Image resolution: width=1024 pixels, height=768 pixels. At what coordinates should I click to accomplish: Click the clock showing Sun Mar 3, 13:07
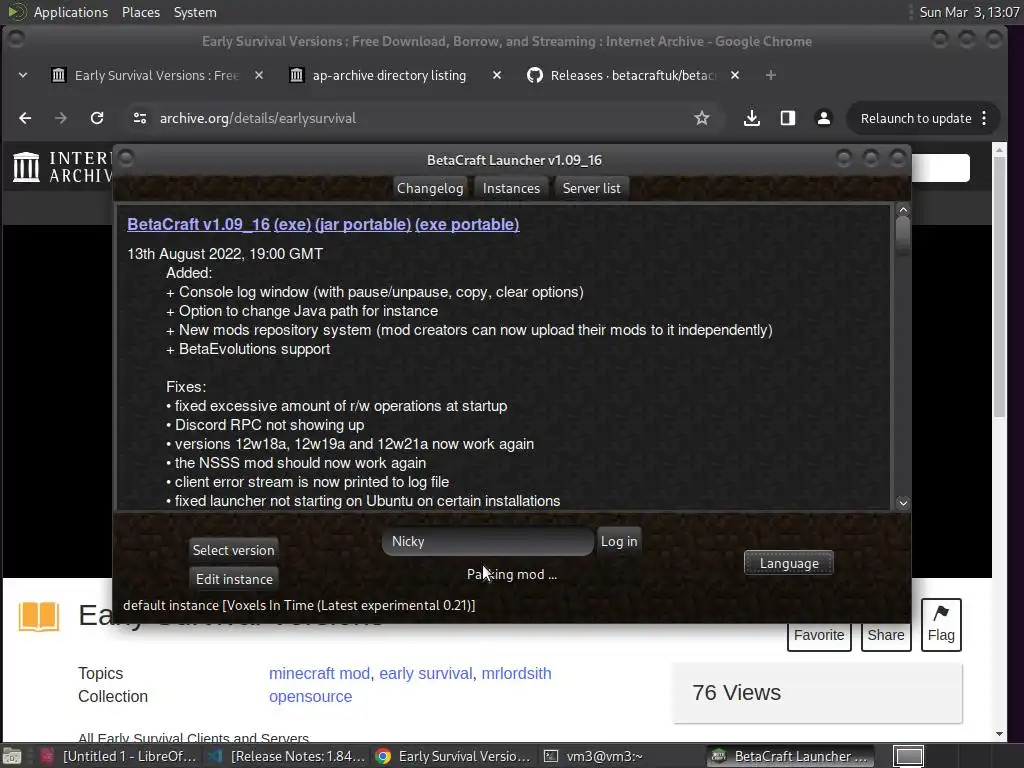(969, 12)
